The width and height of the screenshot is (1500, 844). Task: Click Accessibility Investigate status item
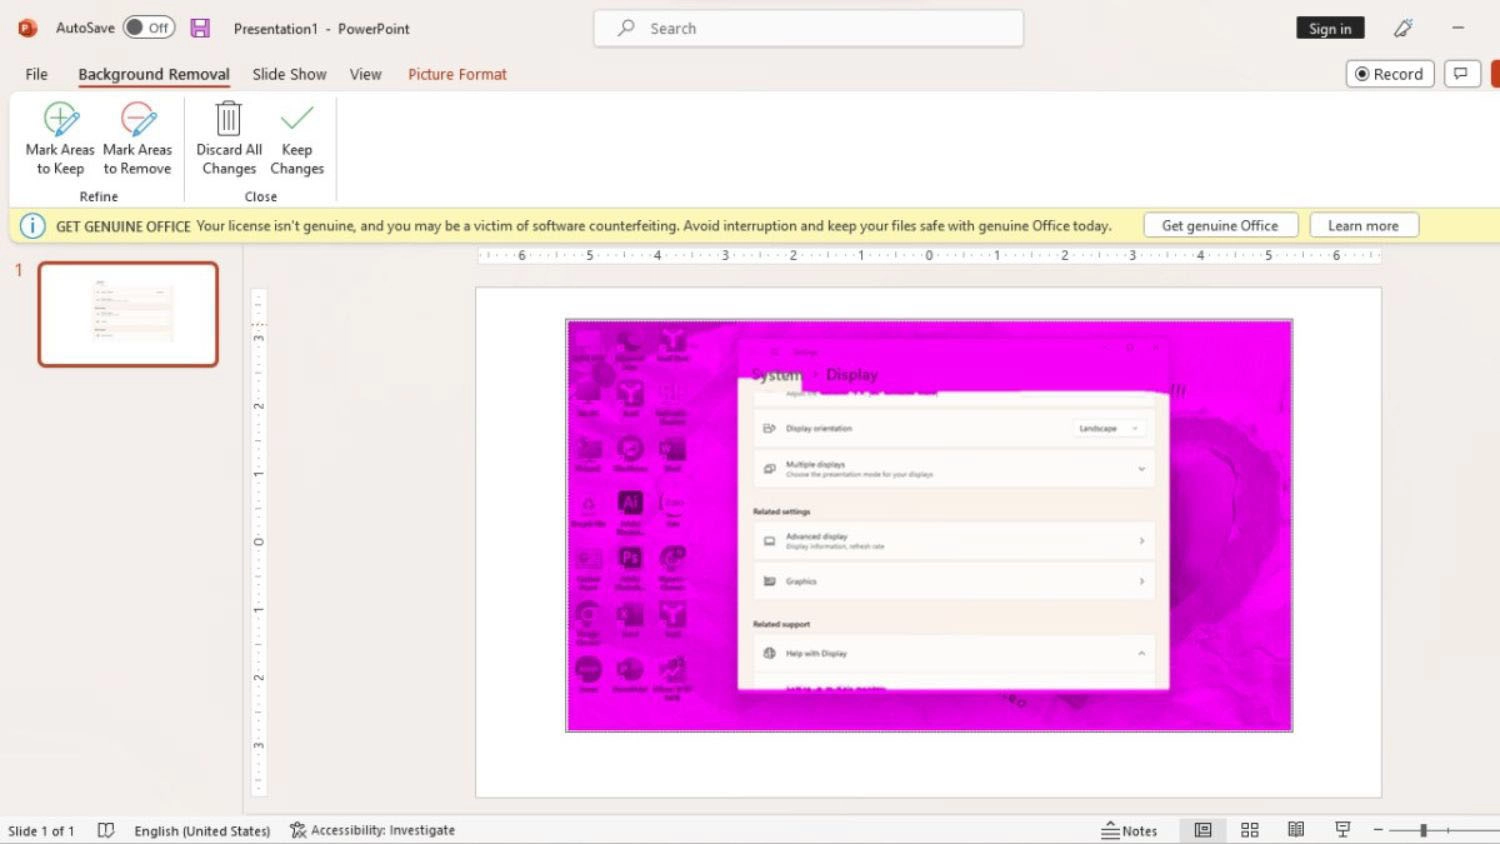click(372, 830)
